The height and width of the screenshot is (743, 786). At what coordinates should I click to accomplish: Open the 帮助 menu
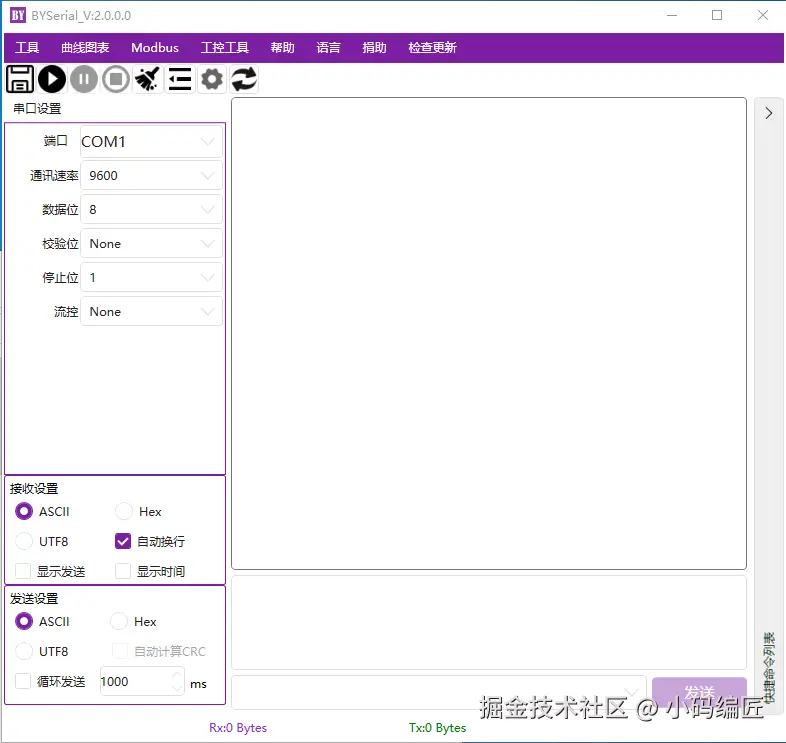[283, 48]
